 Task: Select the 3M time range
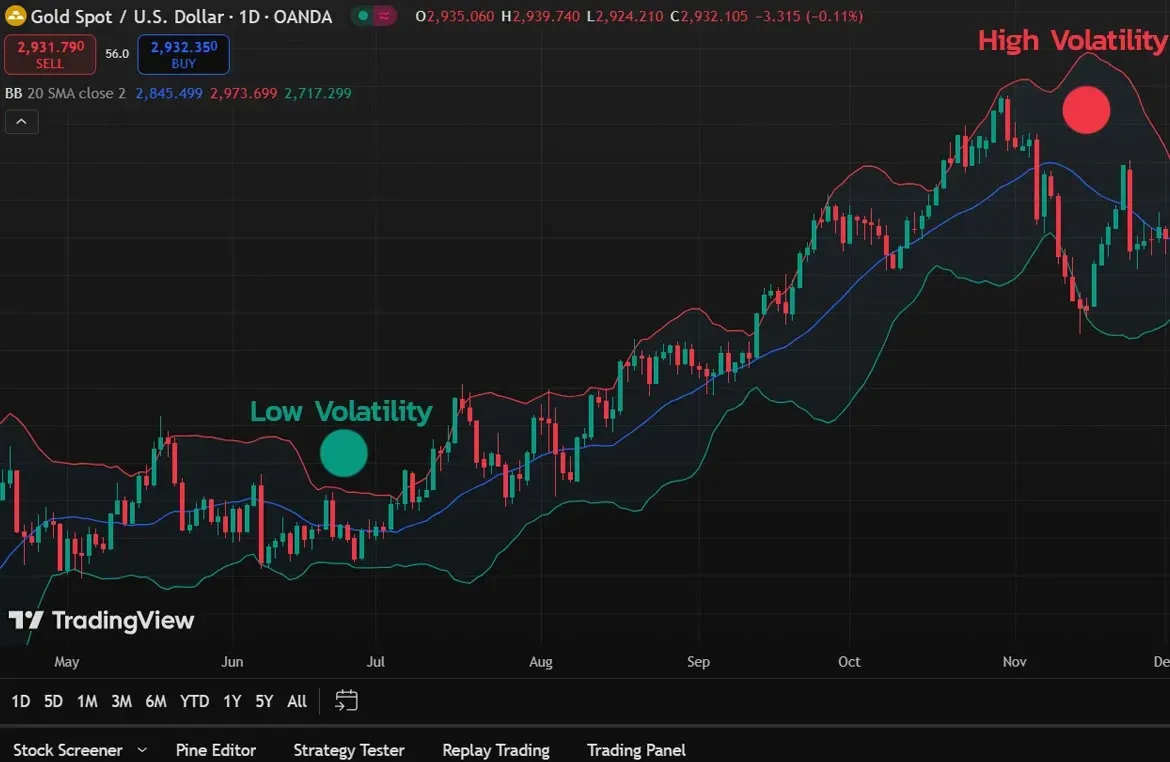[x=122, y=702]
